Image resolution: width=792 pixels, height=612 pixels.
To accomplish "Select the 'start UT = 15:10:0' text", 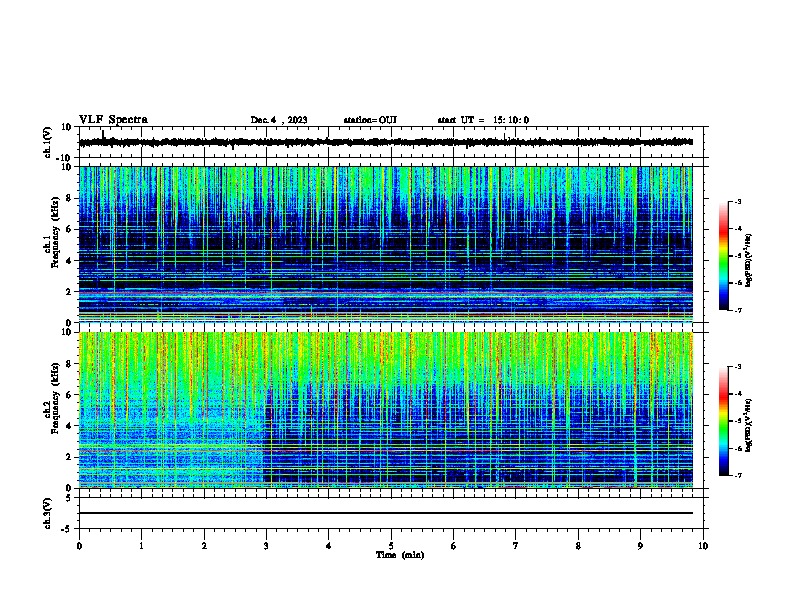I will (x=483, y=120).
